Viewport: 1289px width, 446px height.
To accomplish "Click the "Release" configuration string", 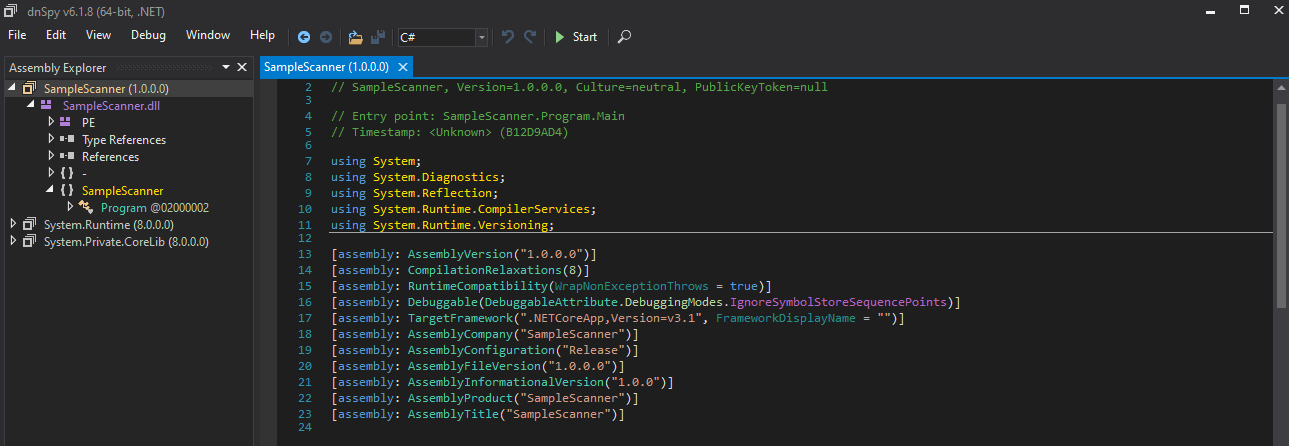I will click(592, 350).
